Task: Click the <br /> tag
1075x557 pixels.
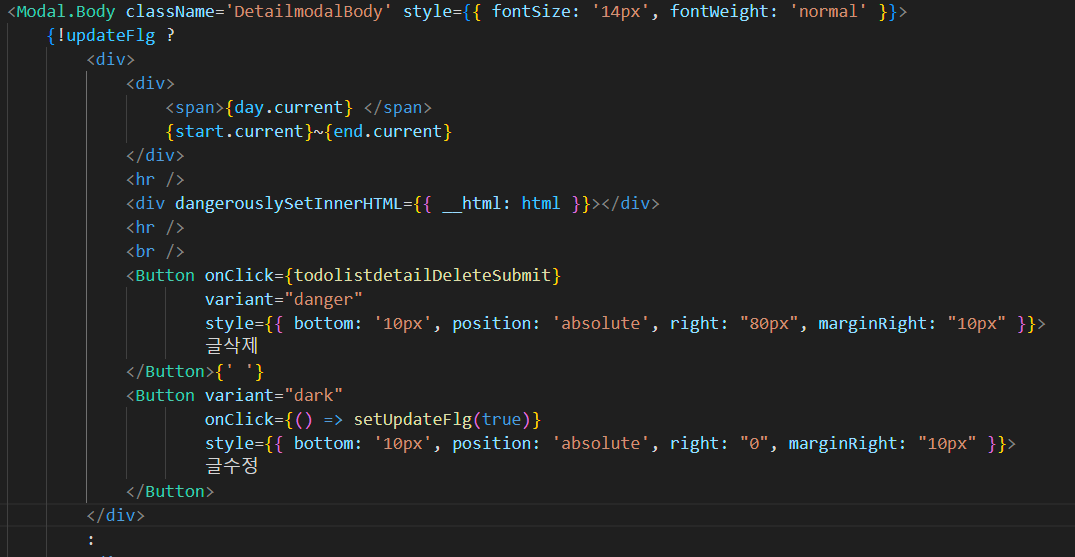Action: click(155, 252)
